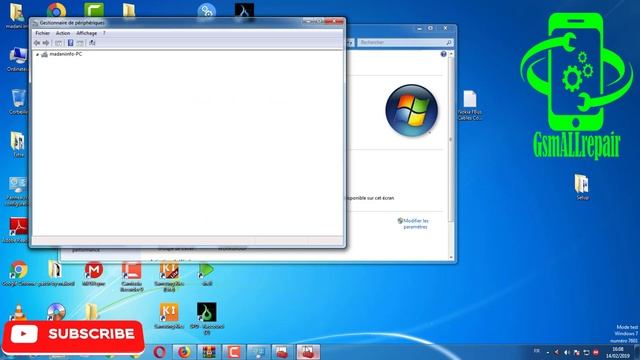This screenshot has width=640, height=360.
Task: Open the Action menu
Action: [x=63, y=33]
